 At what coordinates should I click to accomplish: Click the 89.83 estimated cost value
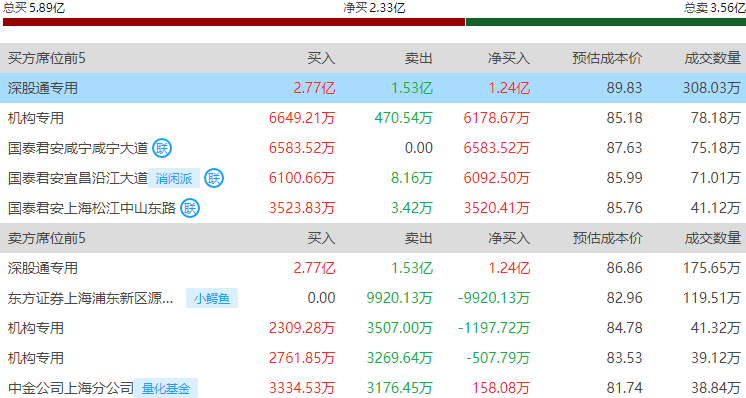pos(624,88)
